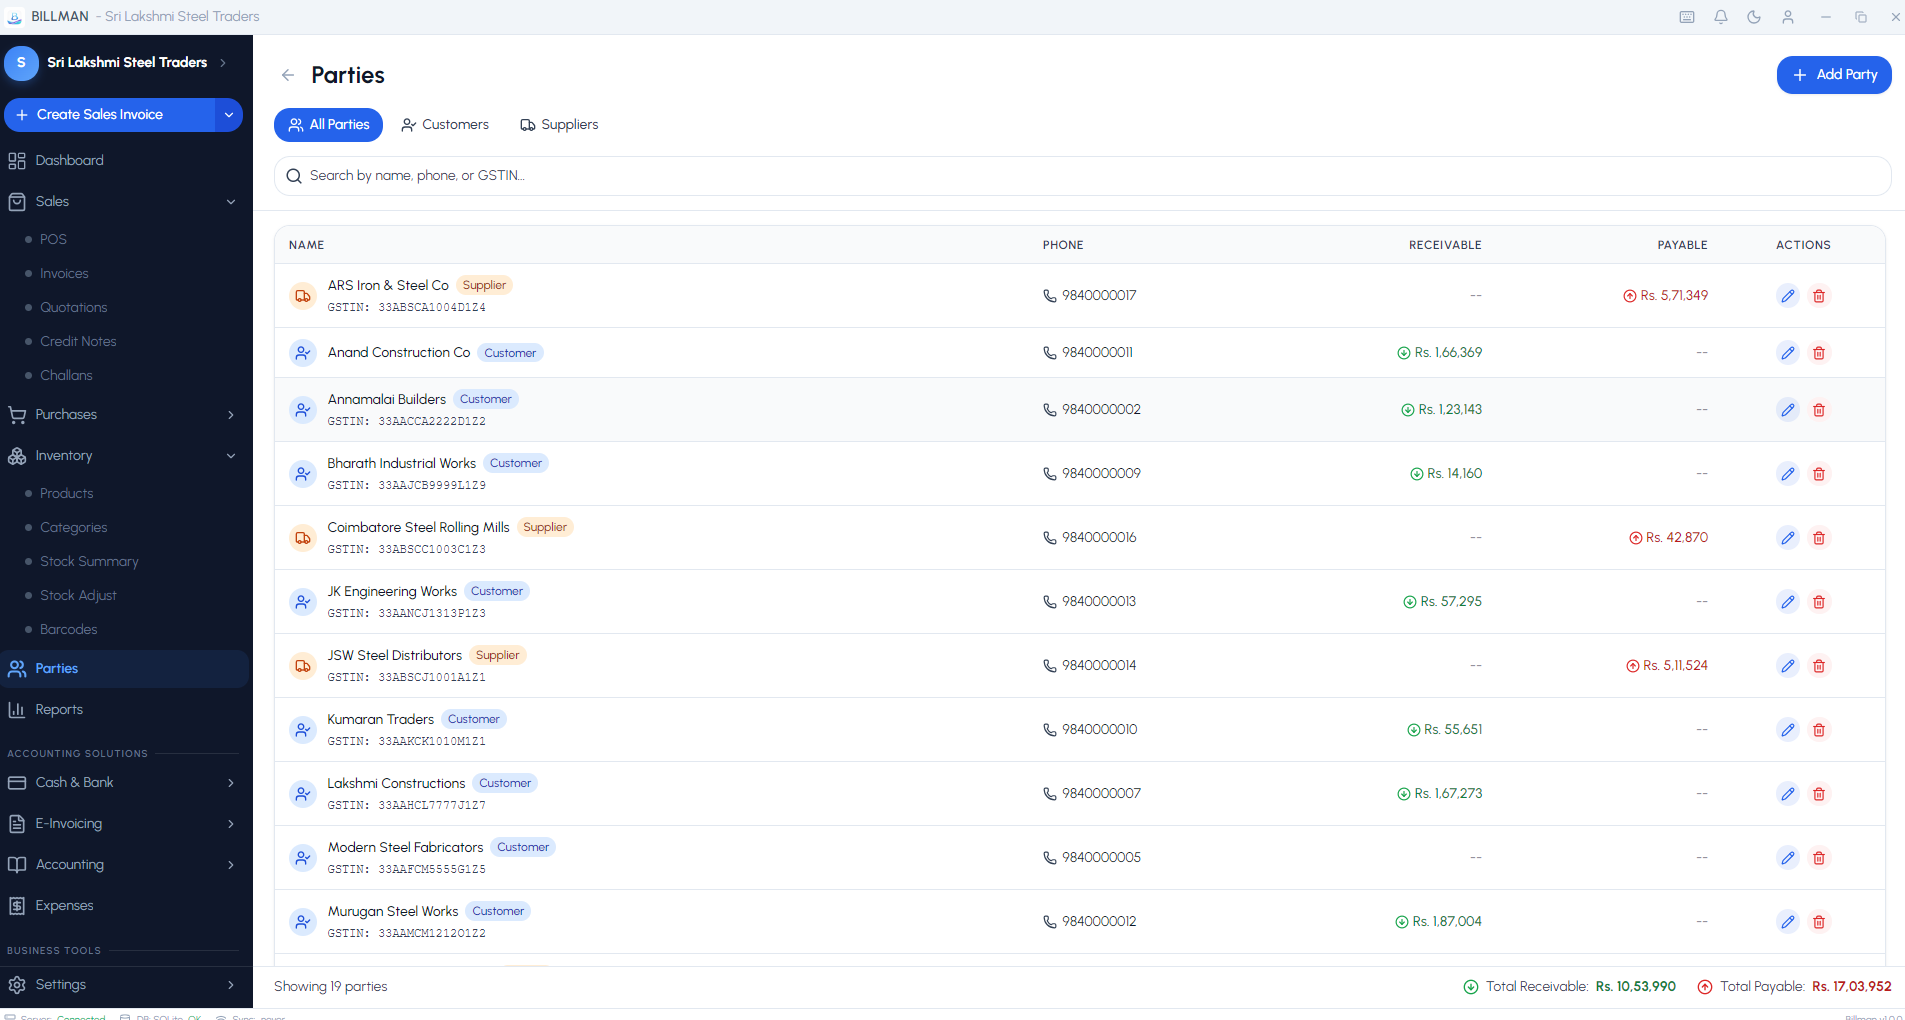Open POS under Sales
1905x1020 pixels.
[x=53, y=240]
